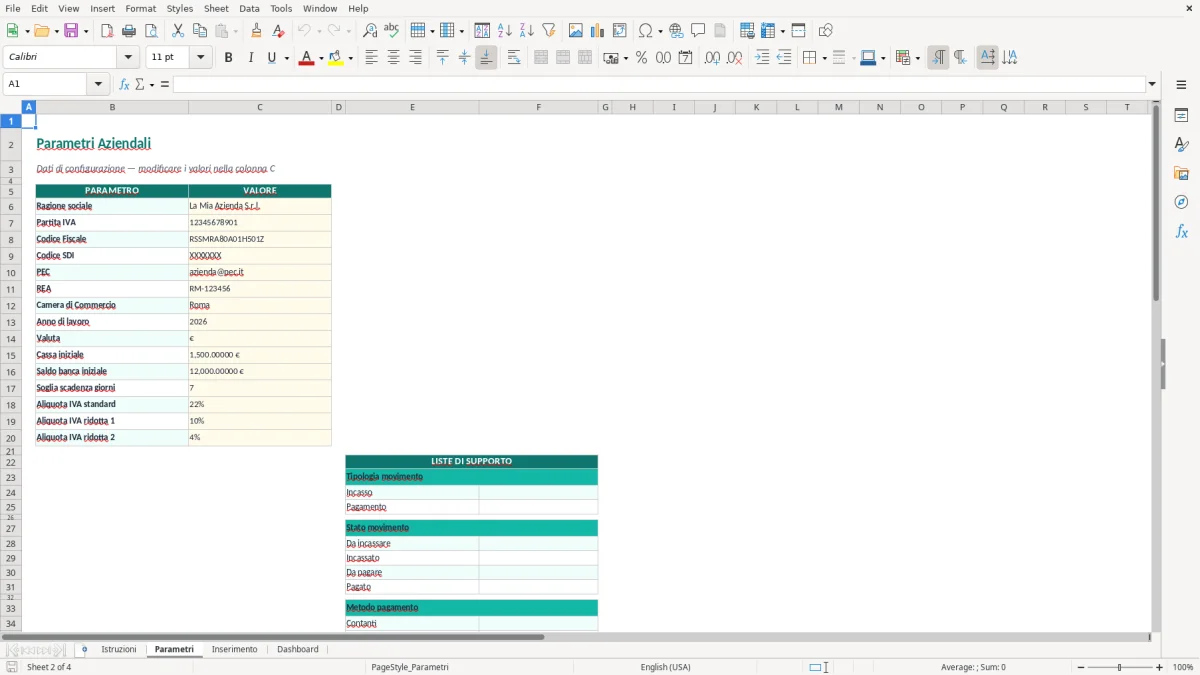Center text horizontally
The image size is (1200, 675).
tap(393, 58)
